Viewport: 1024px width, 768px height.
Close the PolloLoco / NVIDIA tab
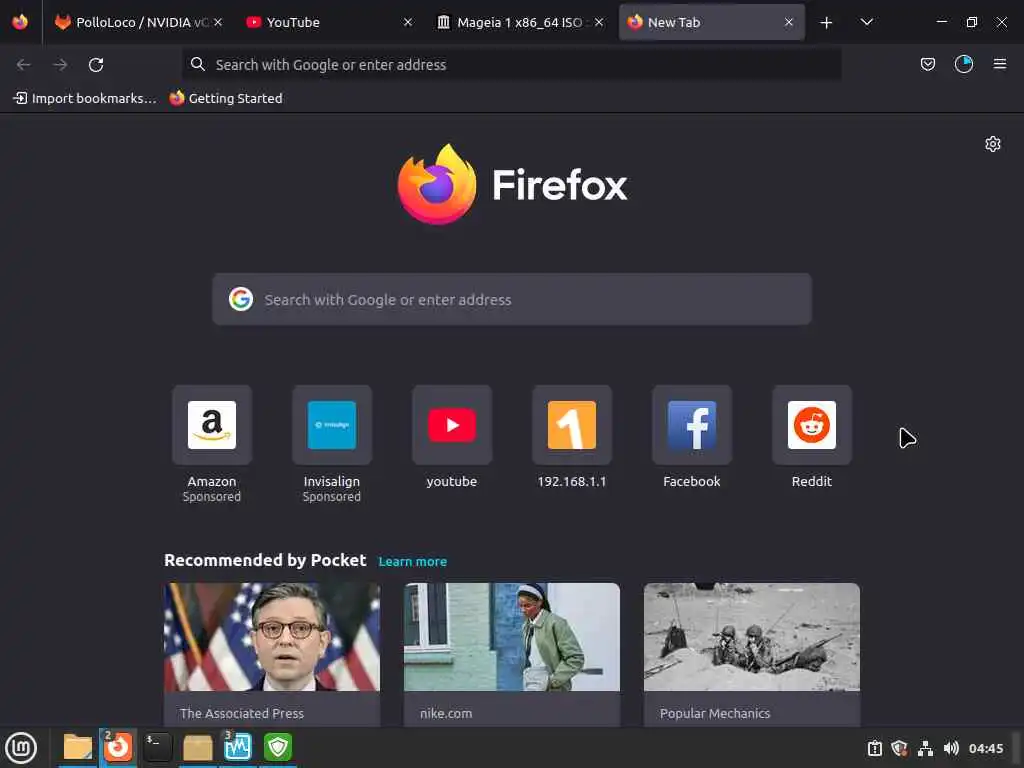click(218, 22)
